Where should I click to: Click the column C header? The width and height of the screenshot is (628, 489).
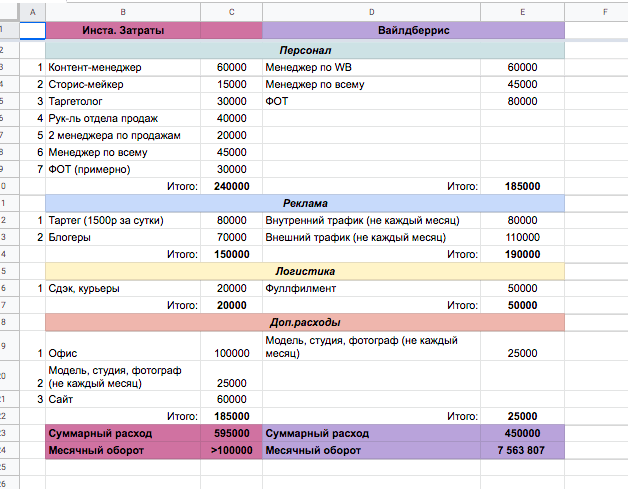click(231, 11)
